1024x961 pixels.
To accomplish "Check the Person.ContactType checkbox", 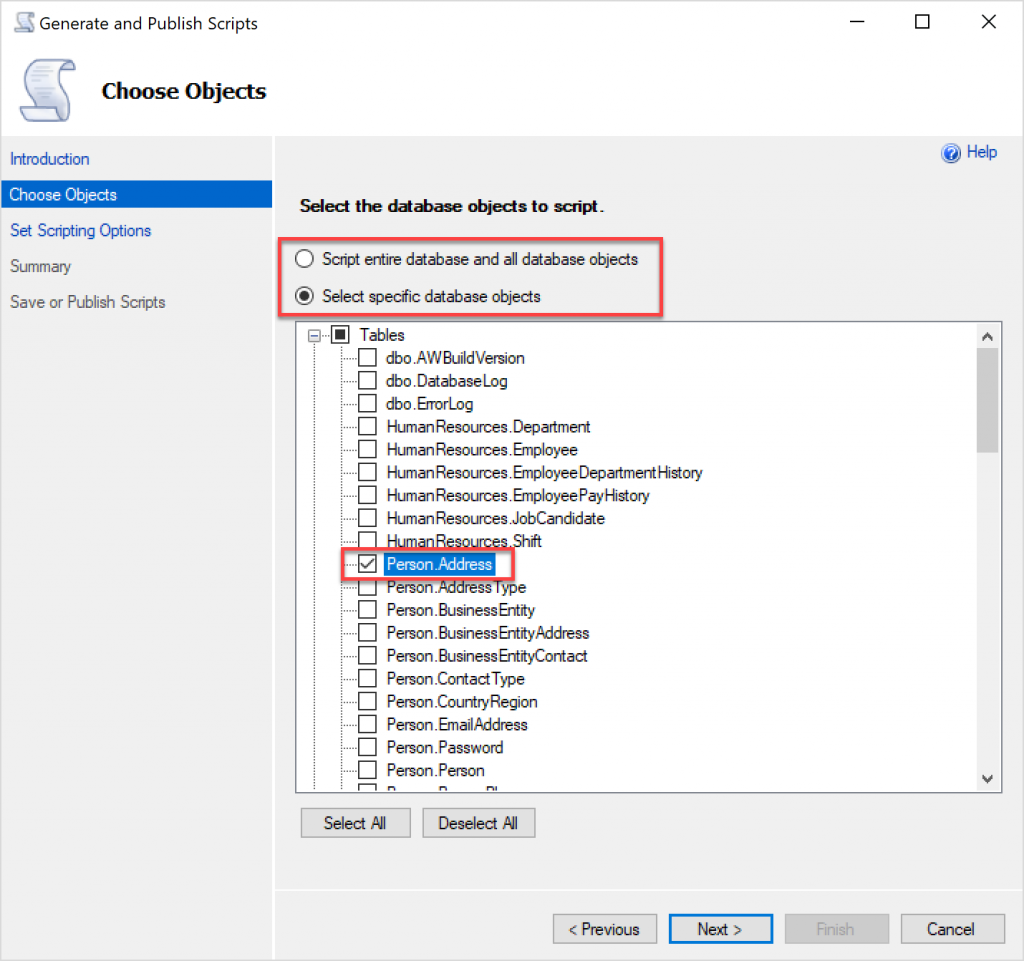I will coord(368,678).
